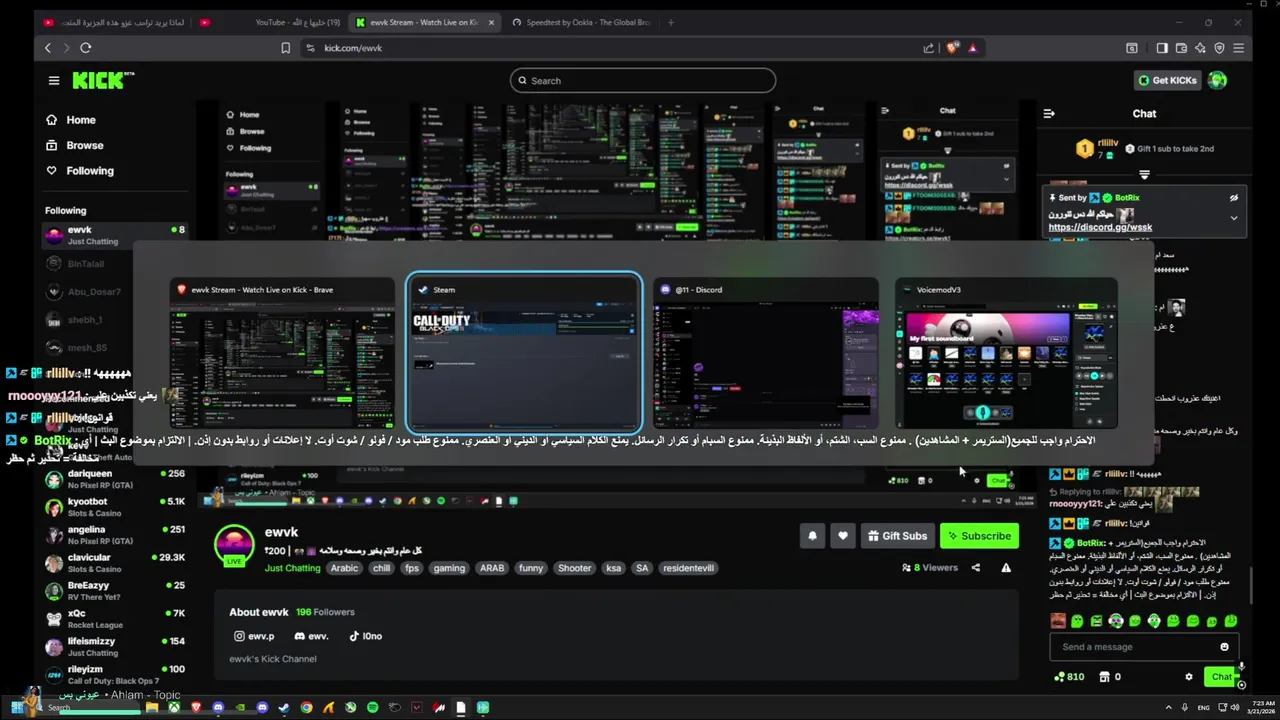This screenshot has height=720, width=1280.
Task: Share the stream via share icon
Action: point(976,568)
